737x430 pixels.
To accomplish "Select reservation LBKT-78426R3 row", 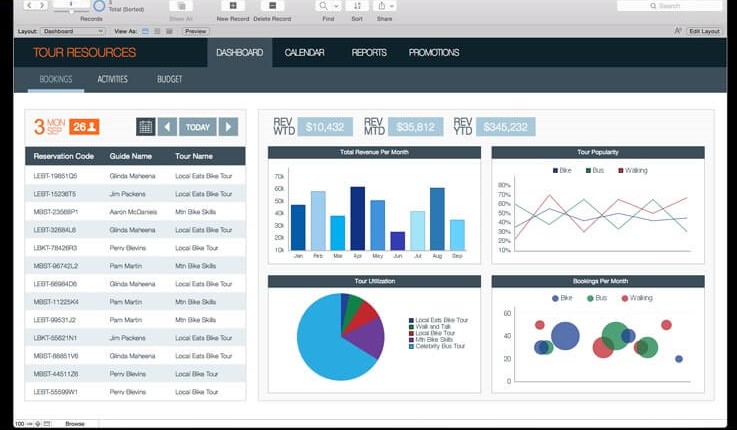I will click(135, 248).
